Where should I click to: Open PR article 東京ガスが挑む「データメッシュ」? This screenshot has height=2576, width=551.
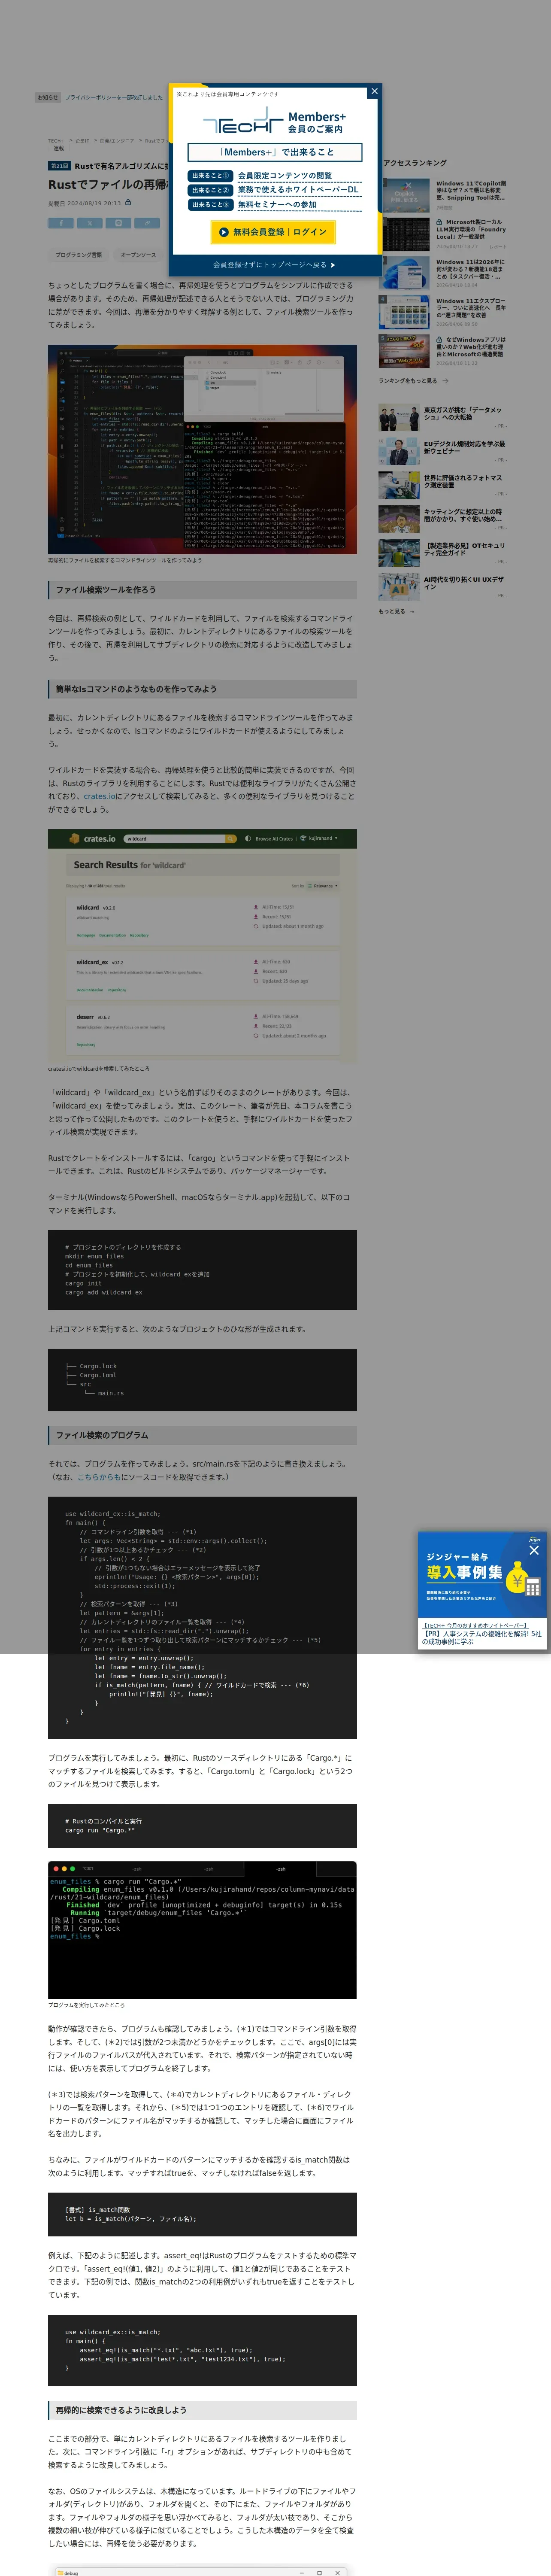pos(464,414)
